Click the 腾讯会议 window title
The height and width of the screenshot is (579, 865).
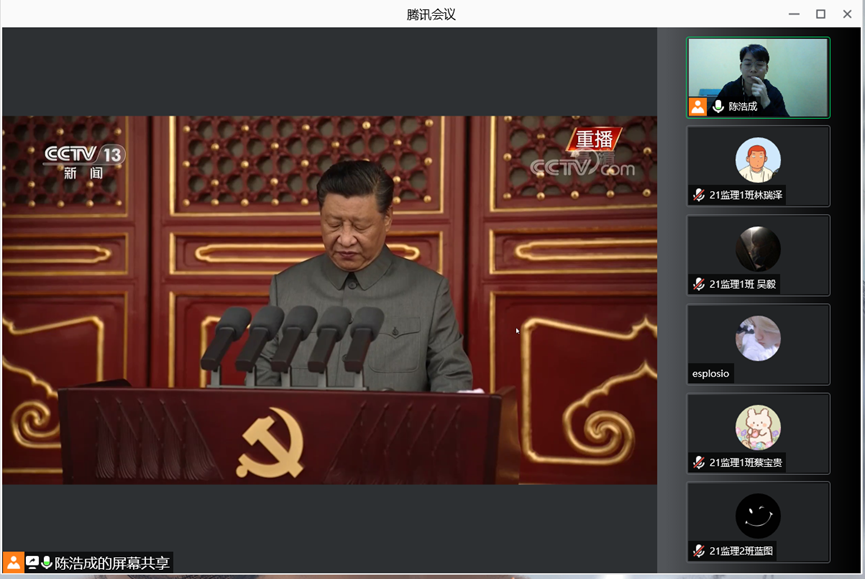coord(431,14)
